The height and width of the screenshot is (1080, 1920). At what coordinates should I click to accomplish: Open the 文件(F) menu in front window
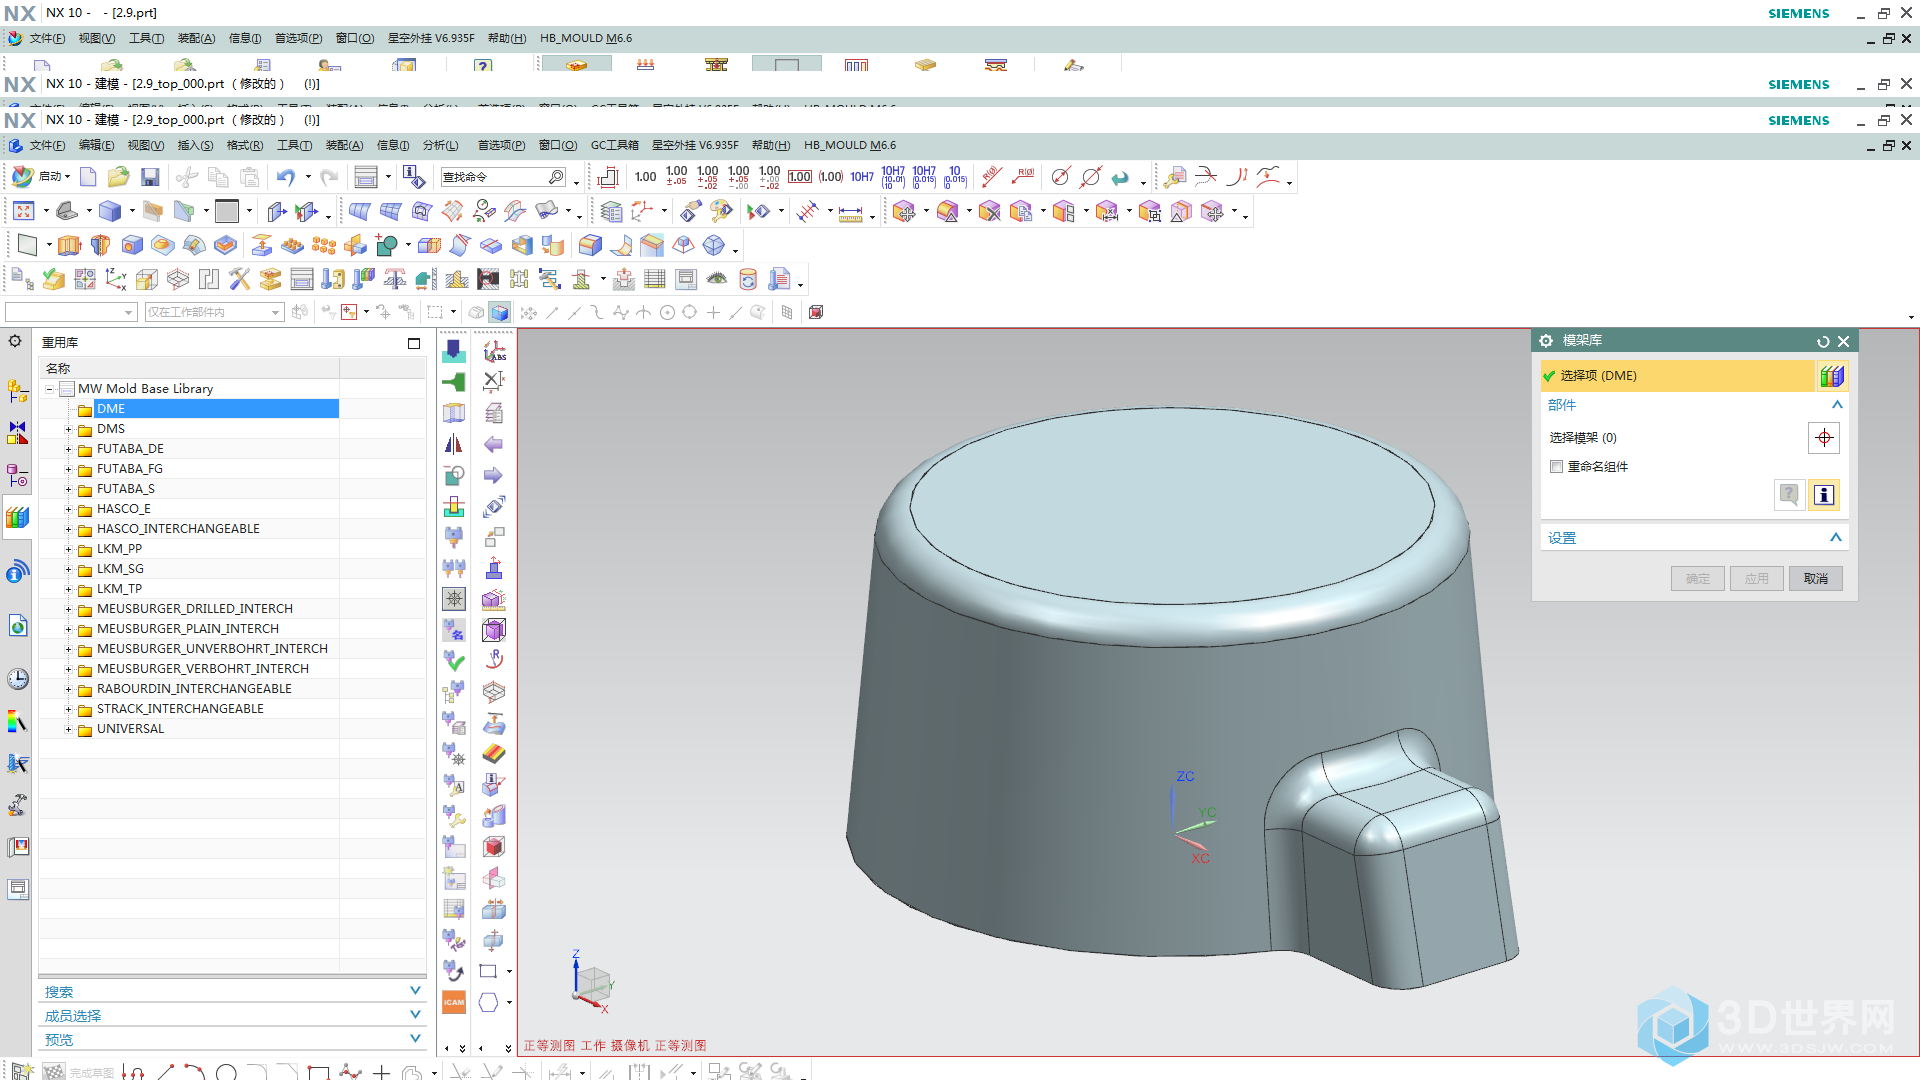click(x=47, y=146)
